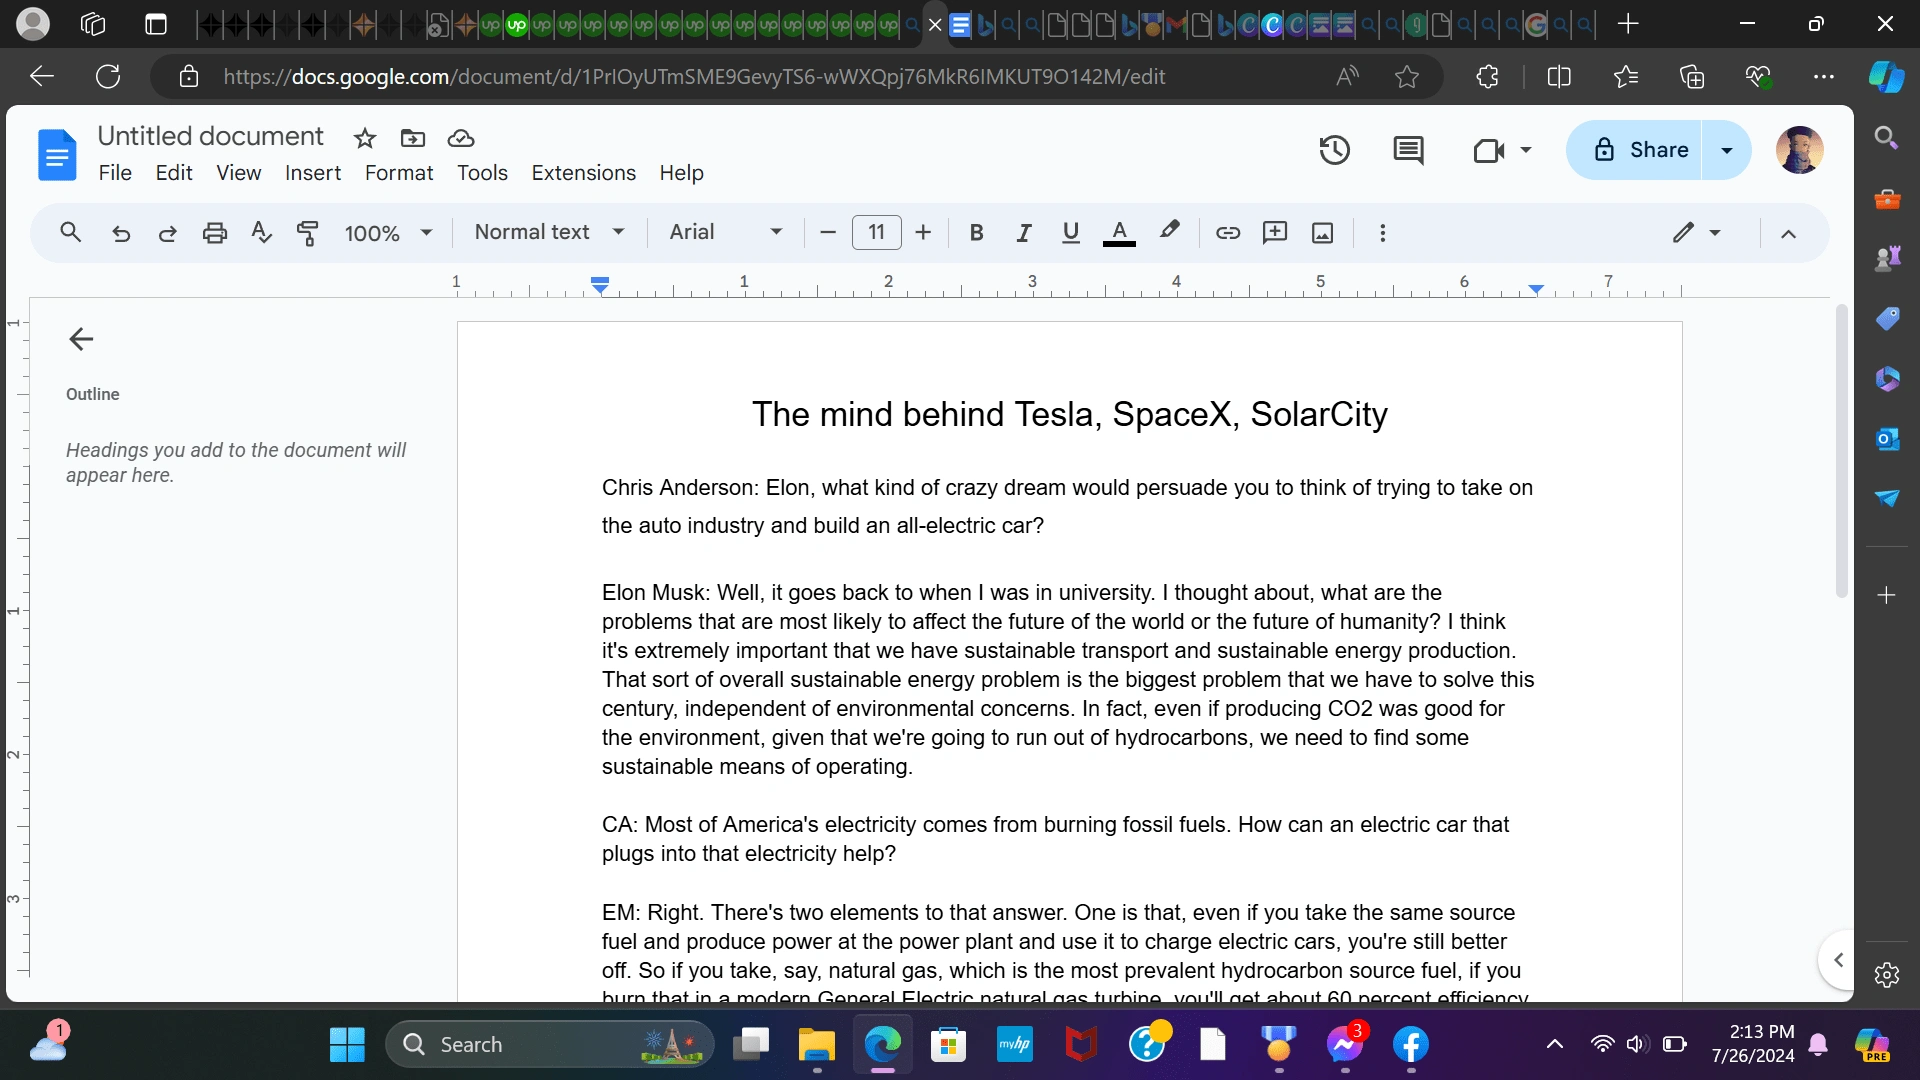Toggle underline formatting
The image size is (1920, 1080).
pyautogui.click(x=1070, y=233)
